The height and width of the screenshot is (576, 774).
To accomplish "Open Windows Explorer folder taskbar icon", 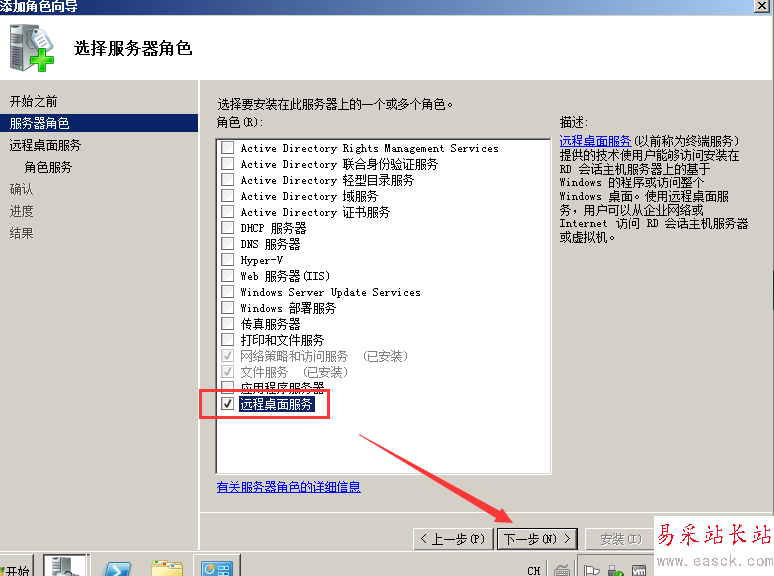I will click(x=167, y=568).
